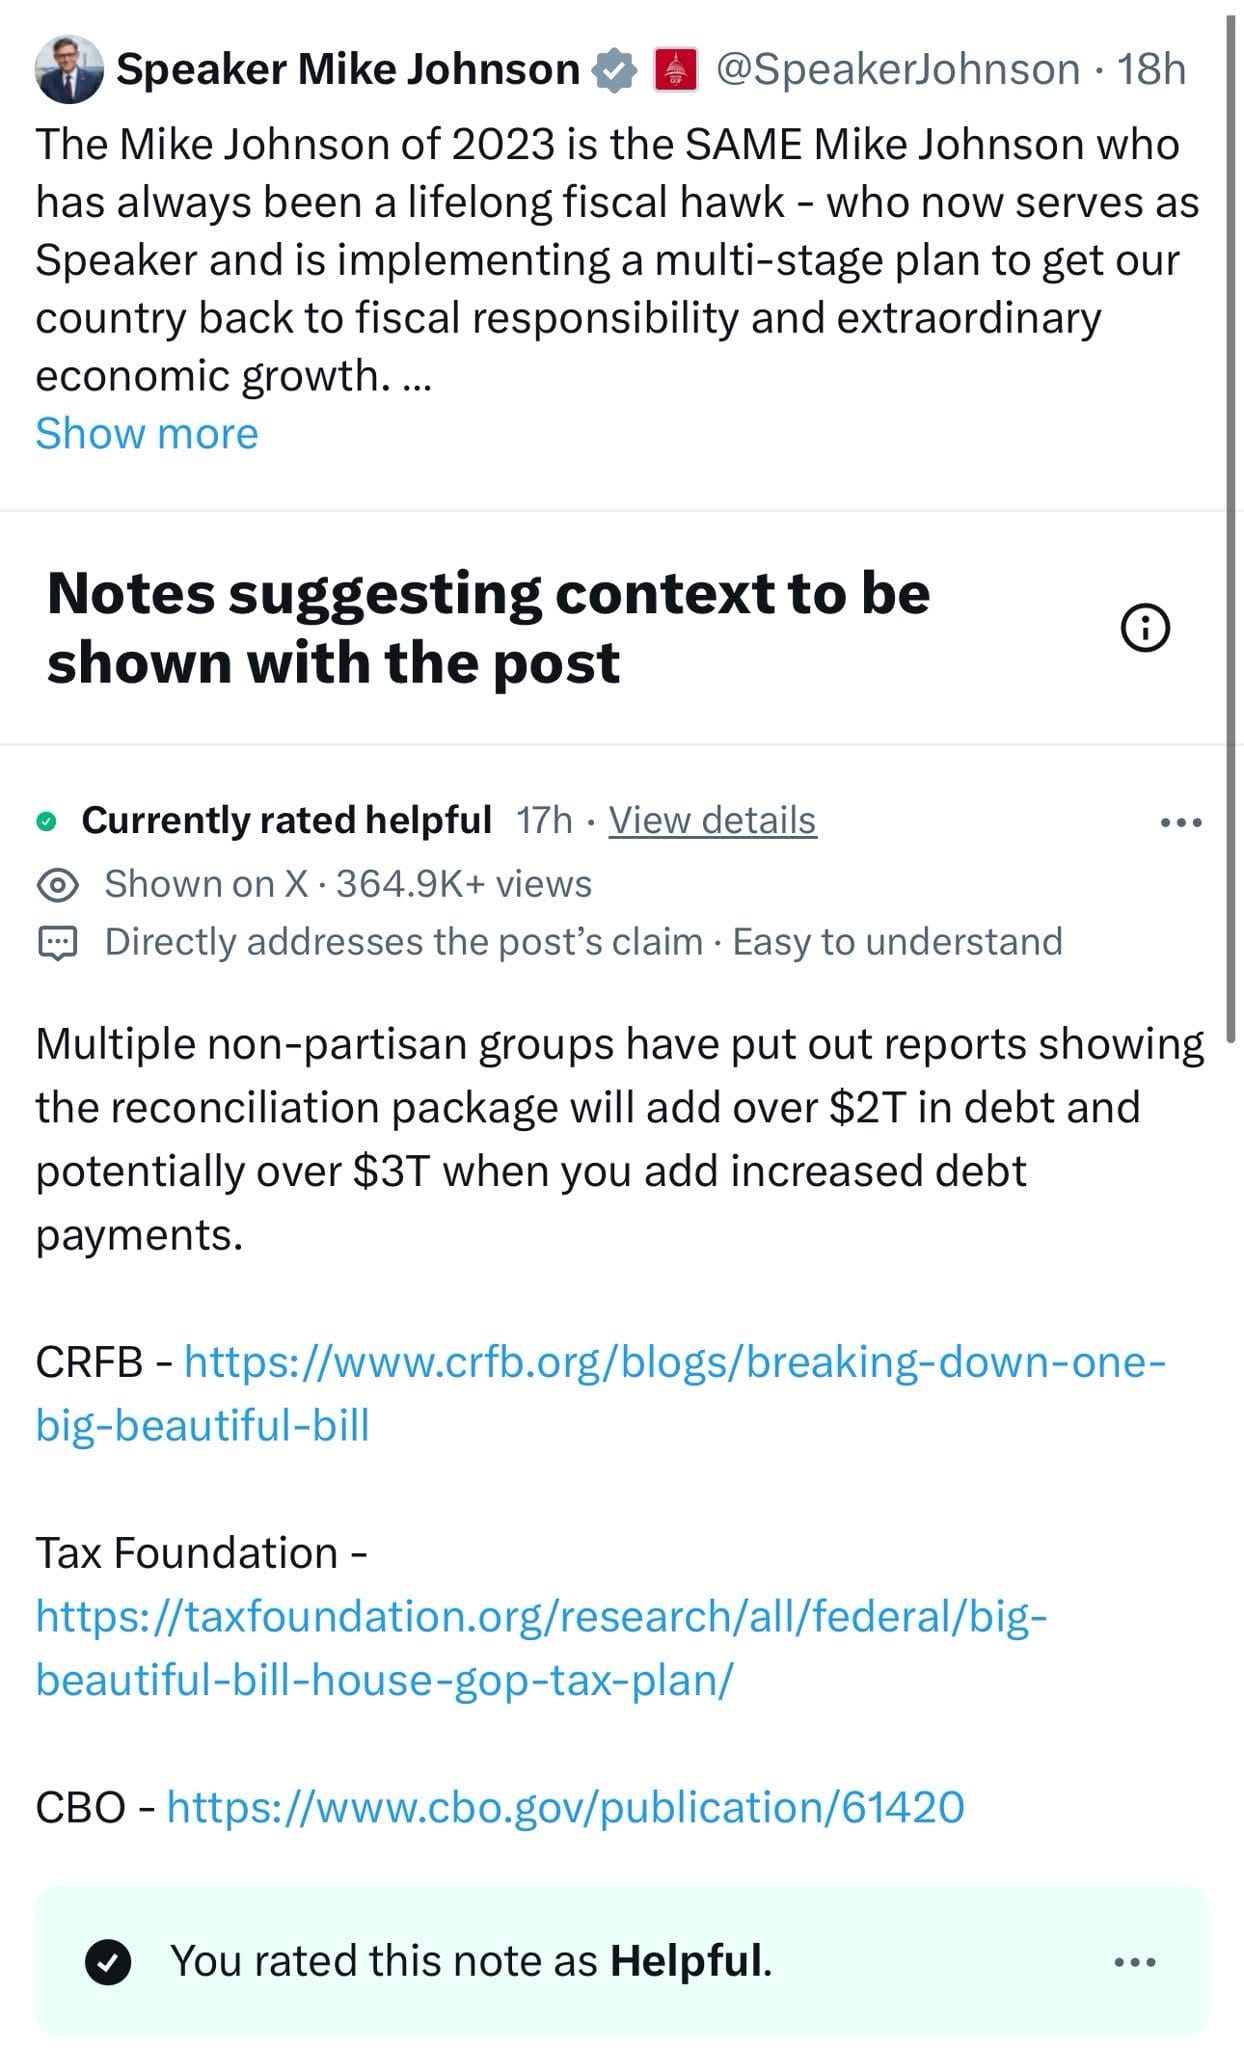The height and width of the screenshot is (2048, 1244).
Task: Click the green rated-helpful status dot
Action: coord(45,822)
